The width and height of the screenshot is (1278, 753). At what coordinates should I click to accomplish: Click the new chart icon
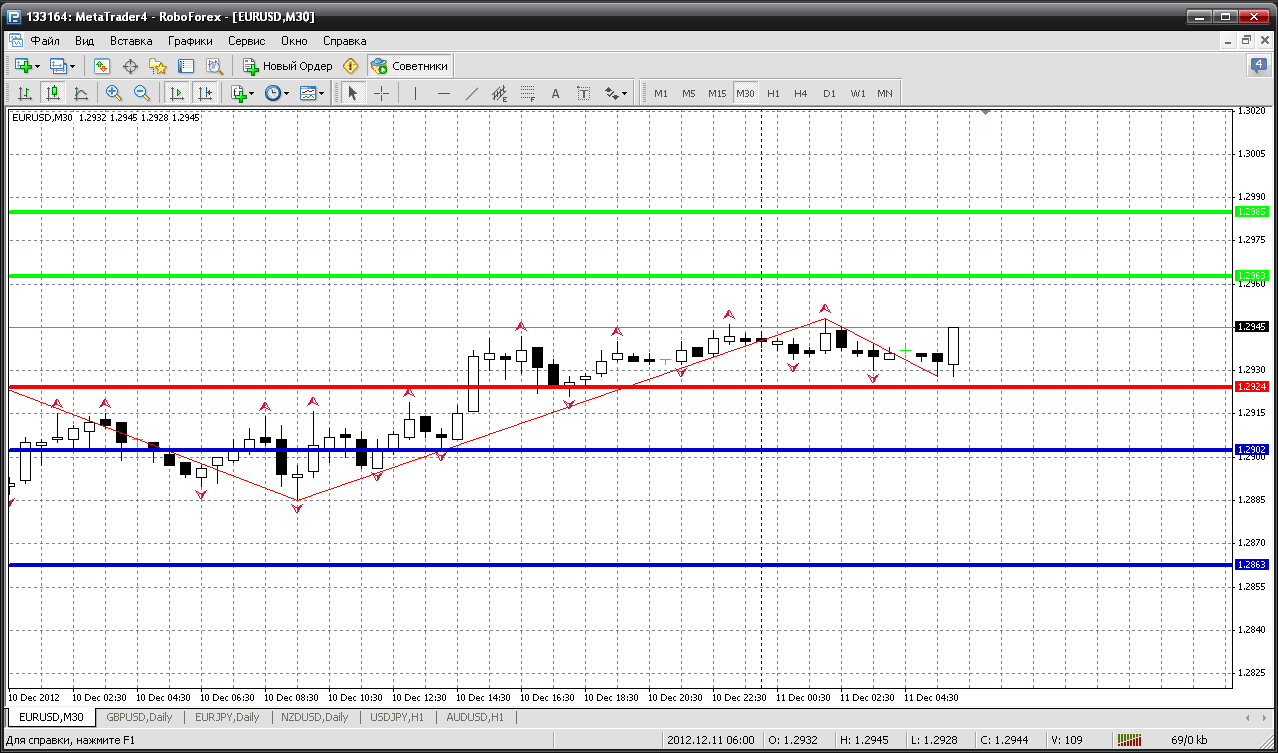tap(23, 66)
